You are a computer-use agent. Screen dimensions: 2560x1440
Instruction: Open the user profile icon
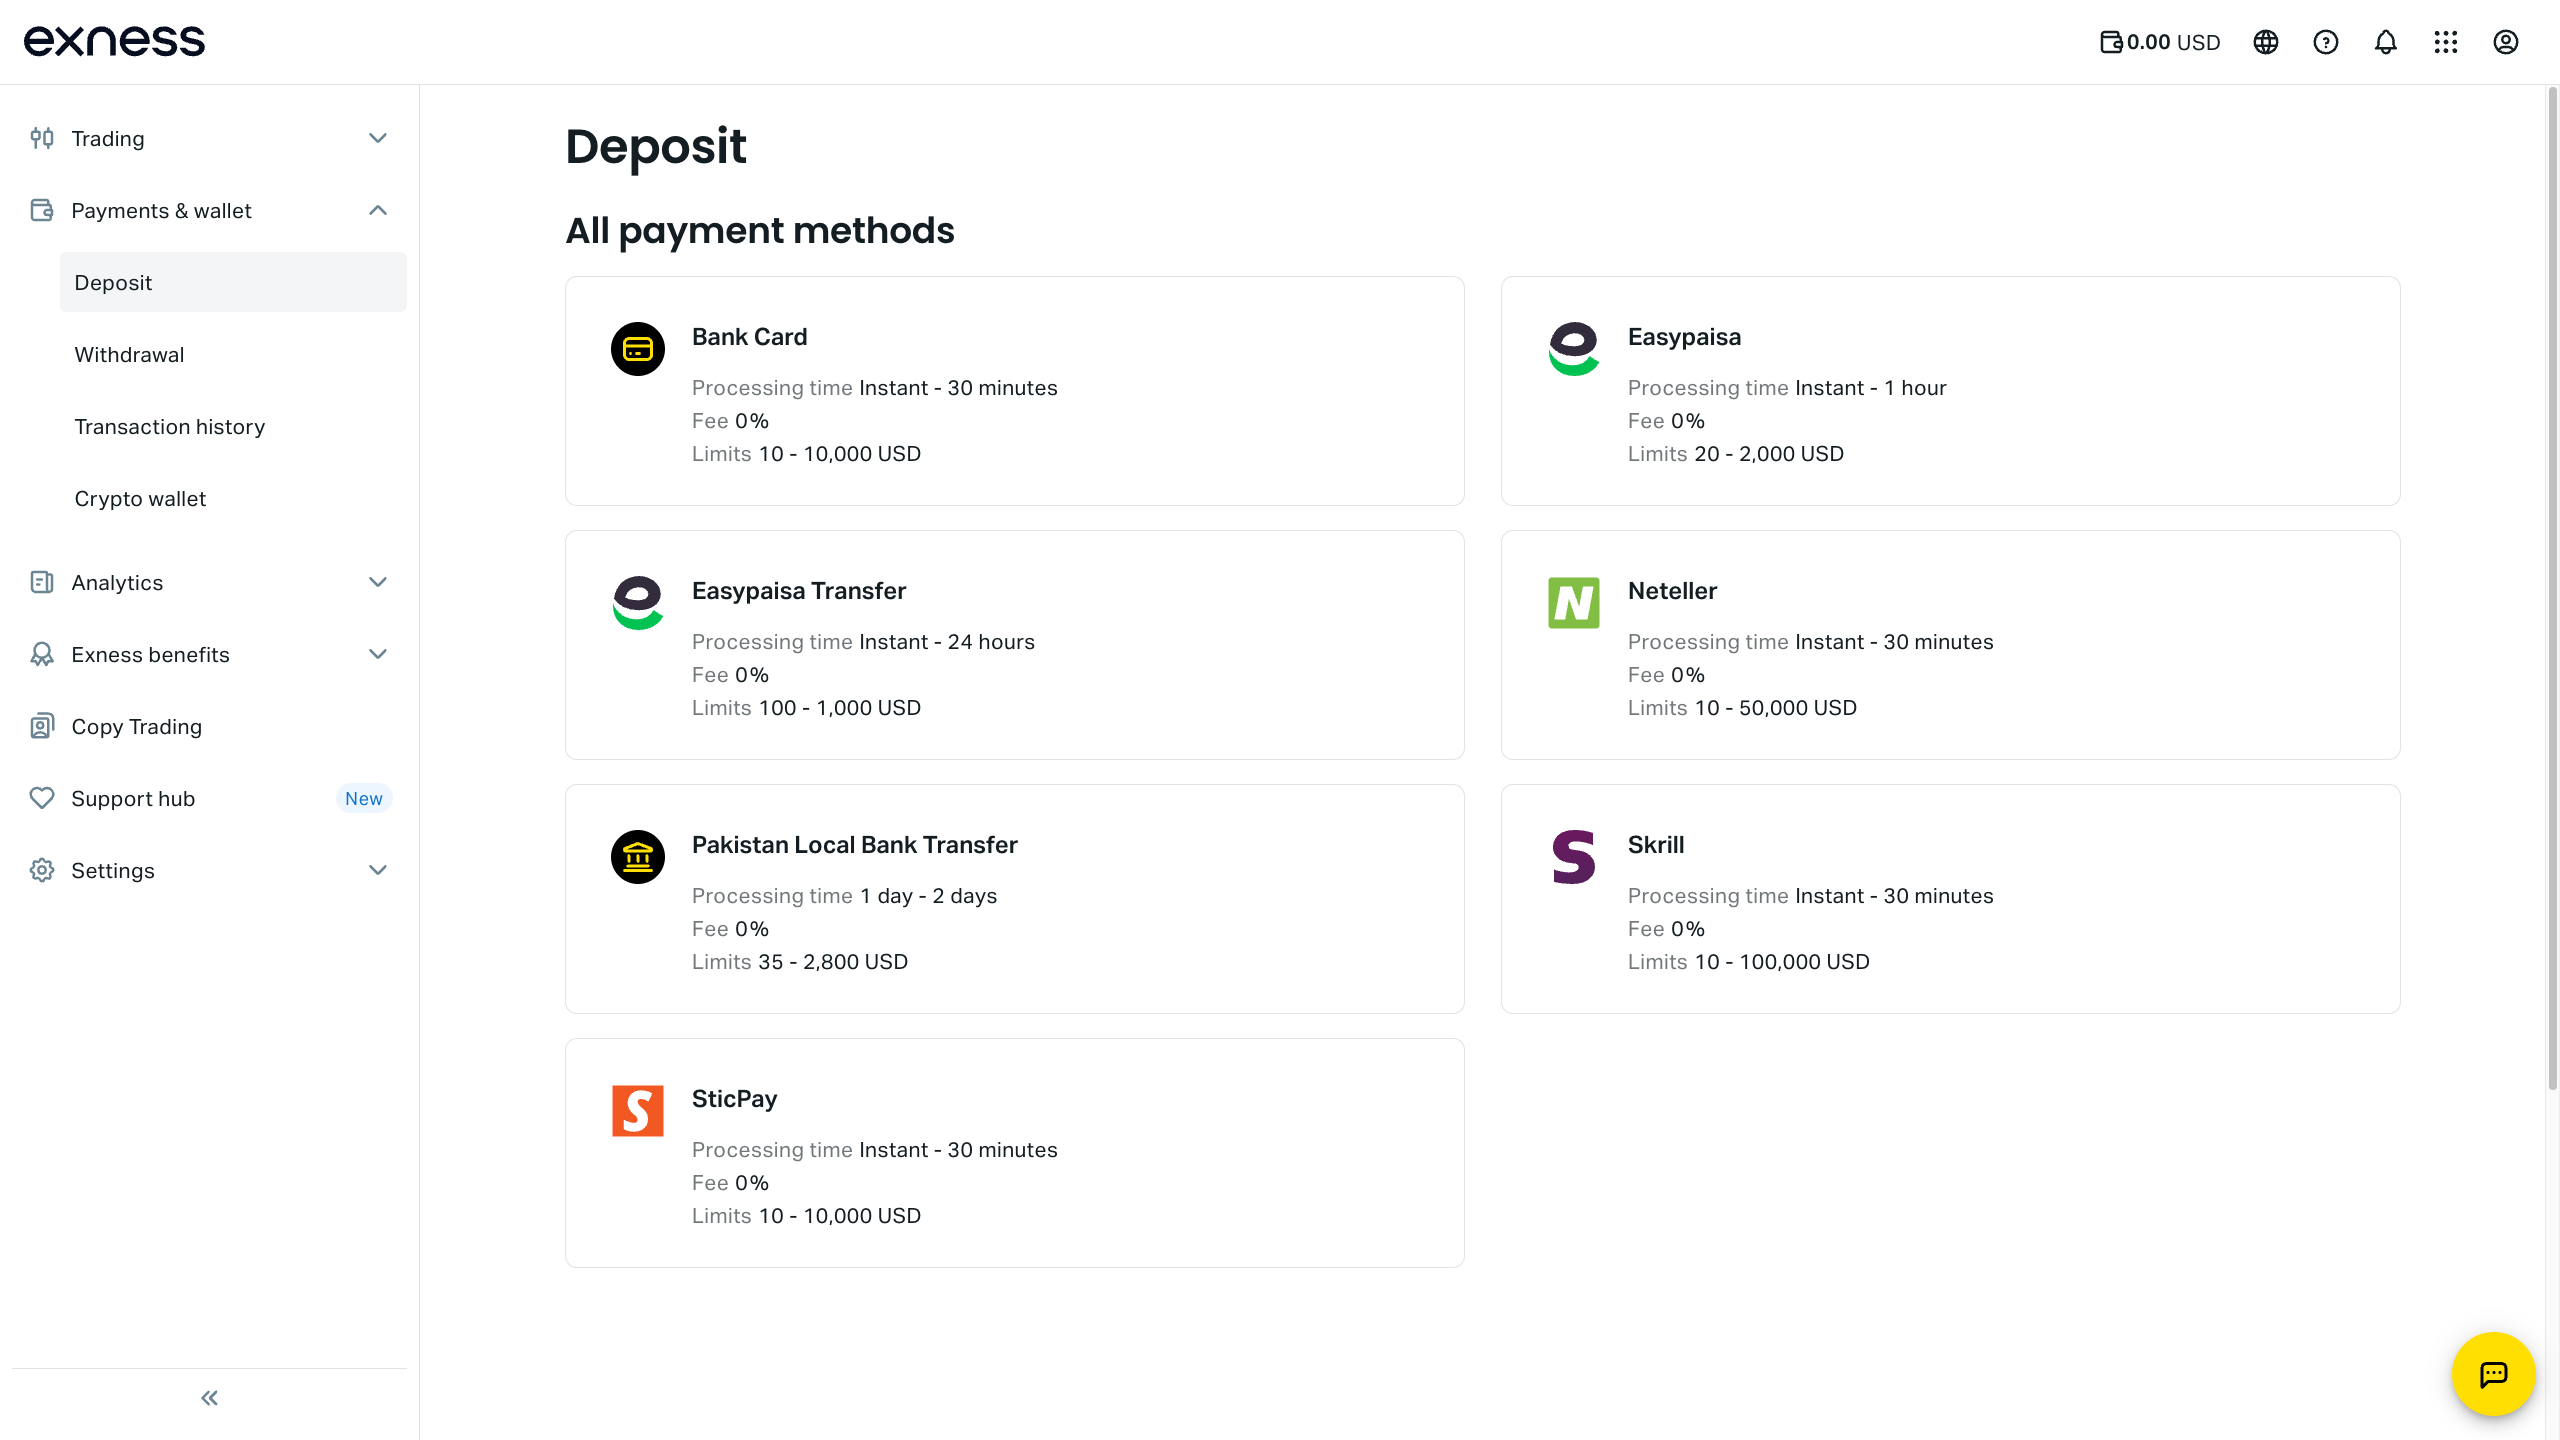[x=2506, y=42]
